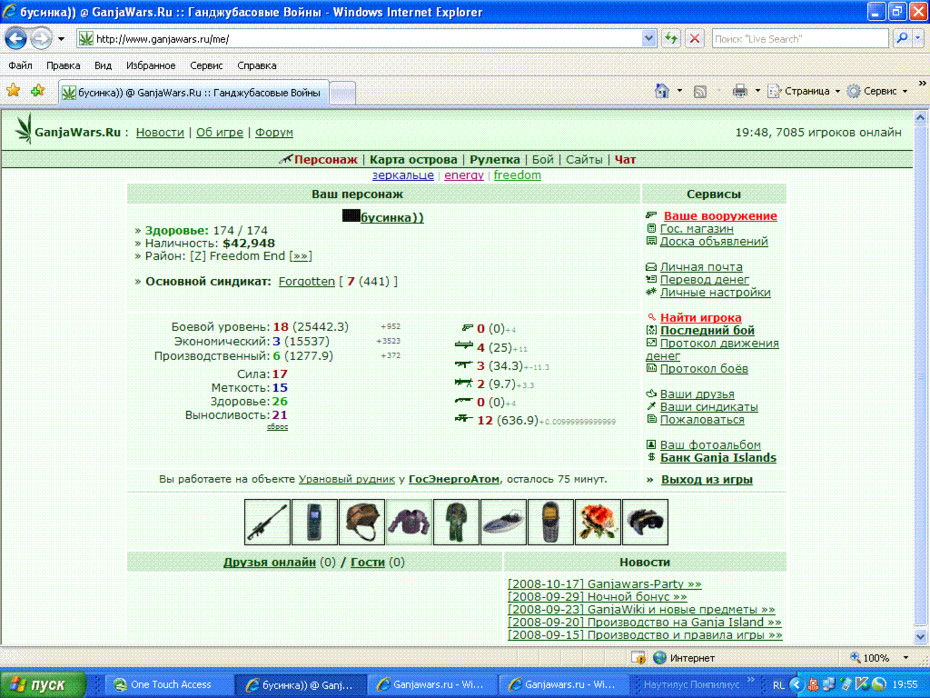Image resolution: width=930 pixels, height=698 pixels.
Task: Open the Forgotten syndicate link
Action: 307,281
